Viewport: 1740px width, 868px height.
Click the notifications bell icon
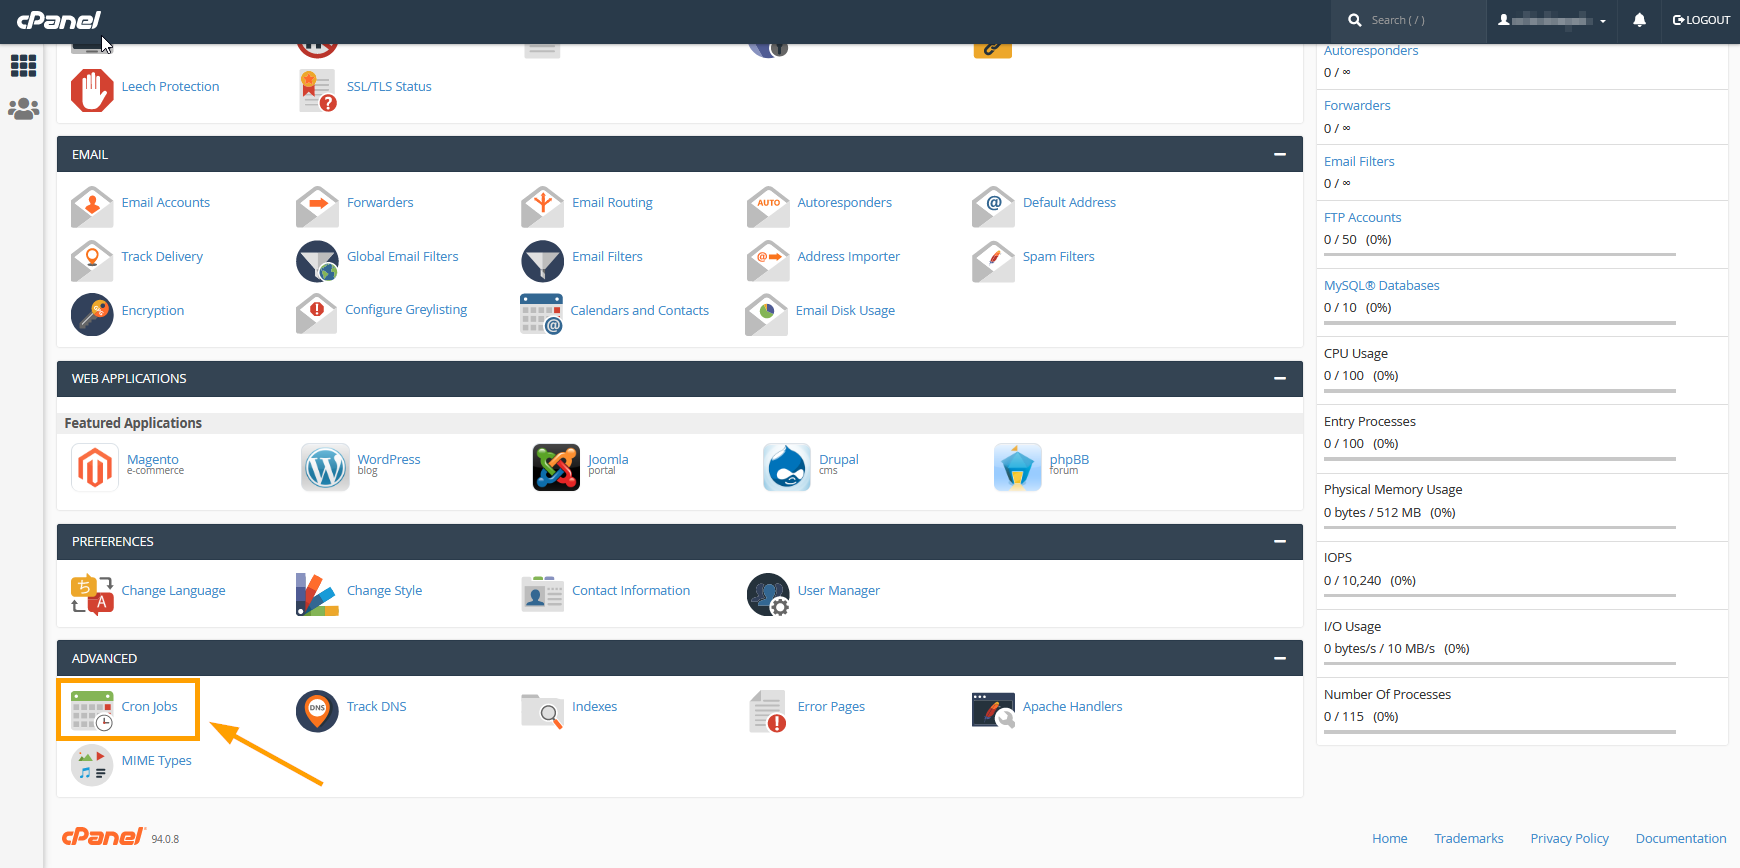pos(1639,20)
